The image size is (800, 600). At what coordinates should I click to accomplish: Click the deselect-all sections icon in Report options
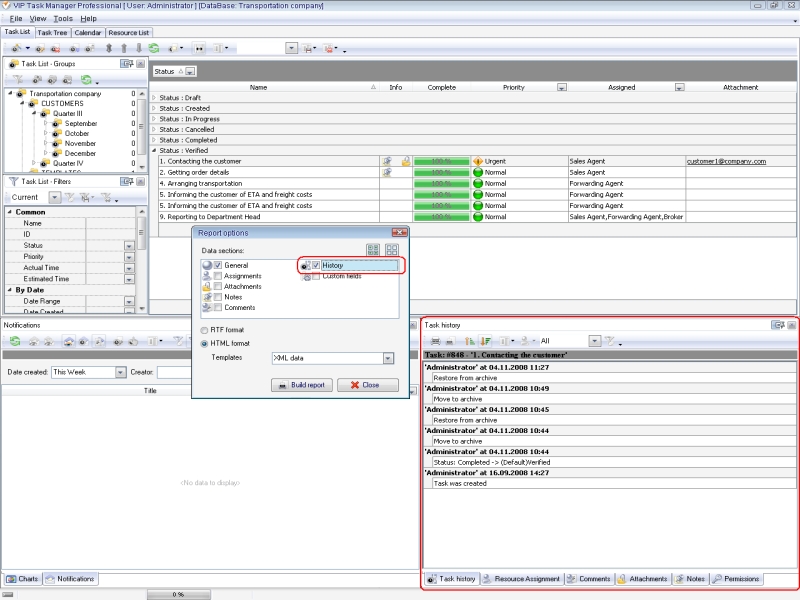click(392, 250)
